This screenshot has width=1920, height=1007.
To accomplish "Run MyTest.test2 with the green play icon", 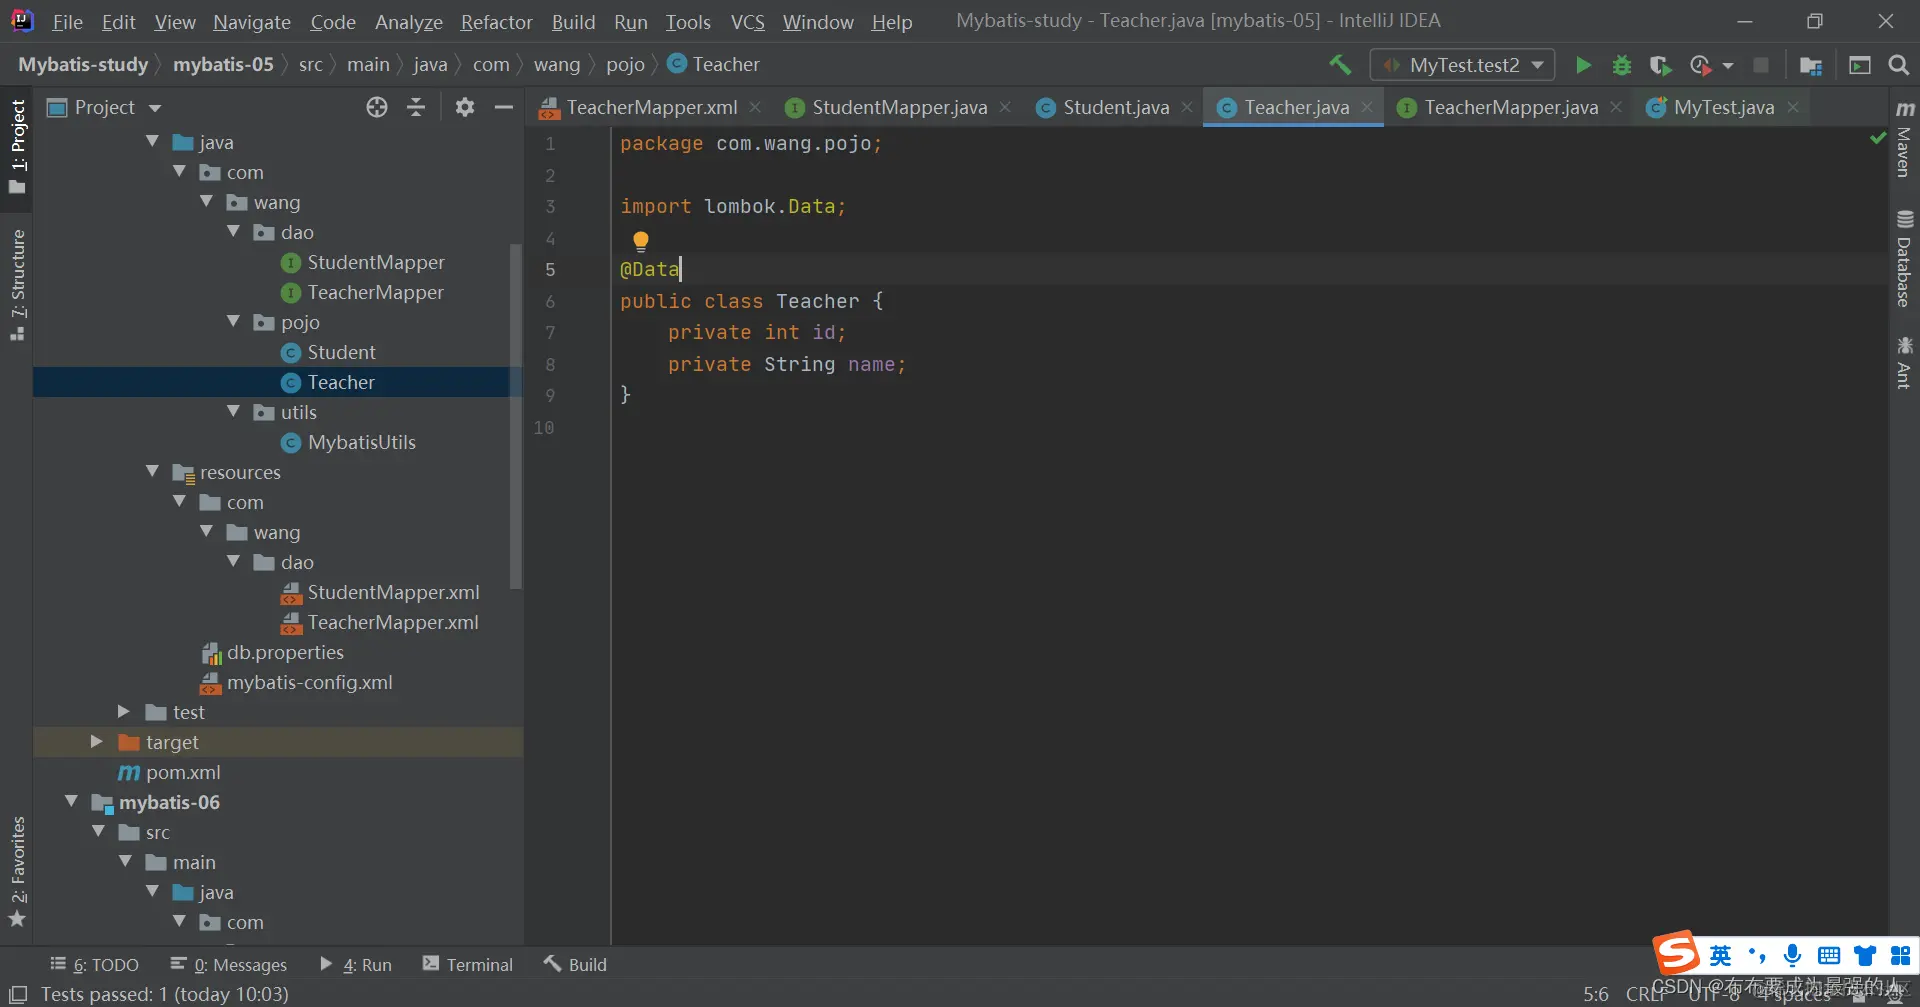I will point(1583,65).
